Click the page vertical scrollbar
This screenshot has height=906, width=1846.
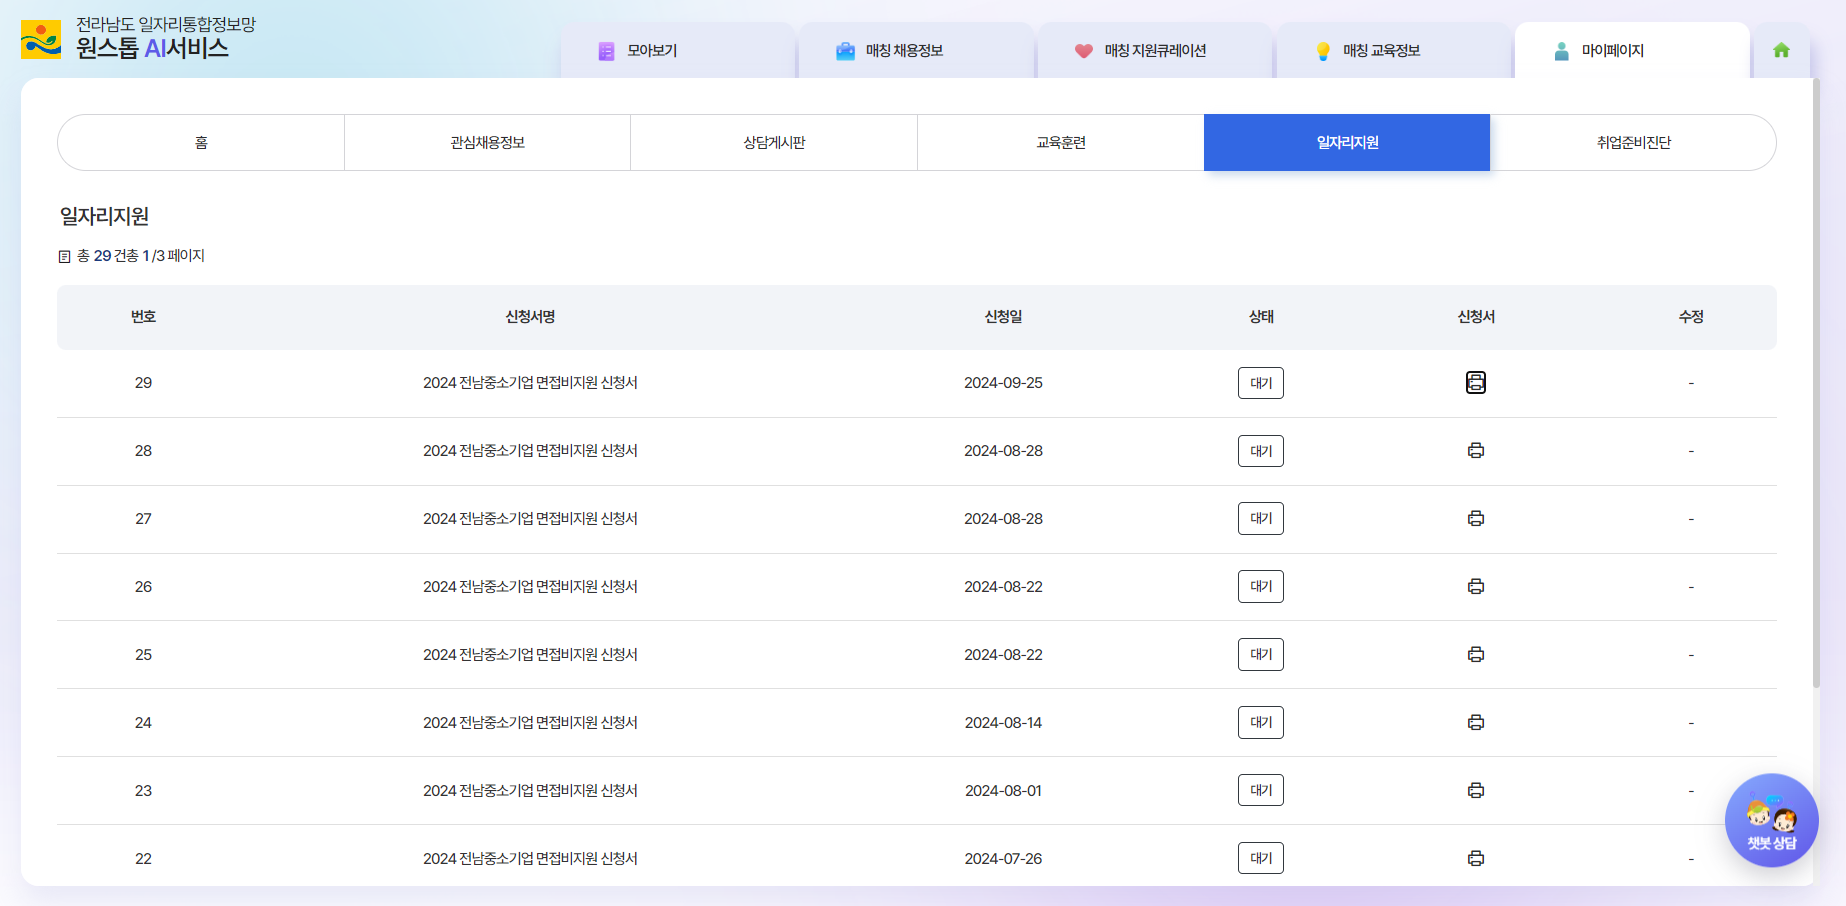[x=1816, y=383]
